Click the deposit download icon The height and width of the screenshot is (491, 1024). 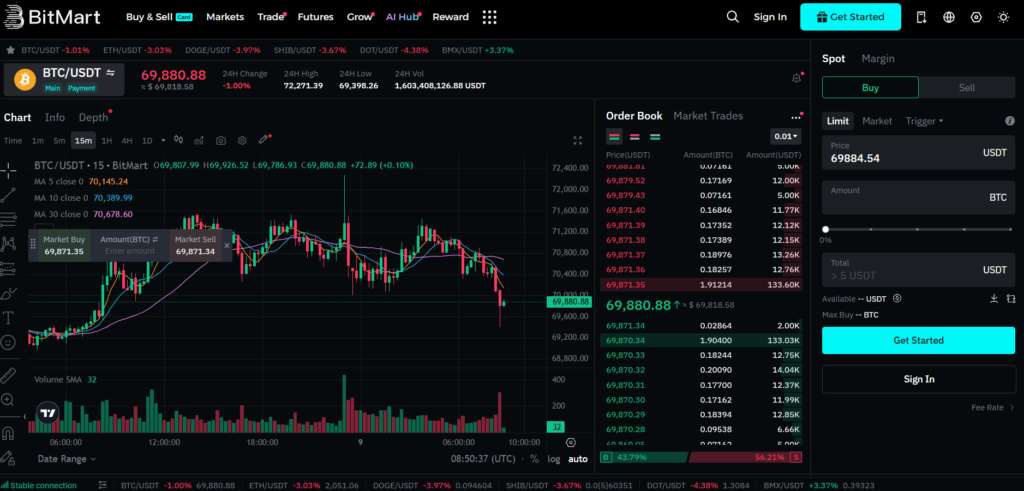coord(994,299)
